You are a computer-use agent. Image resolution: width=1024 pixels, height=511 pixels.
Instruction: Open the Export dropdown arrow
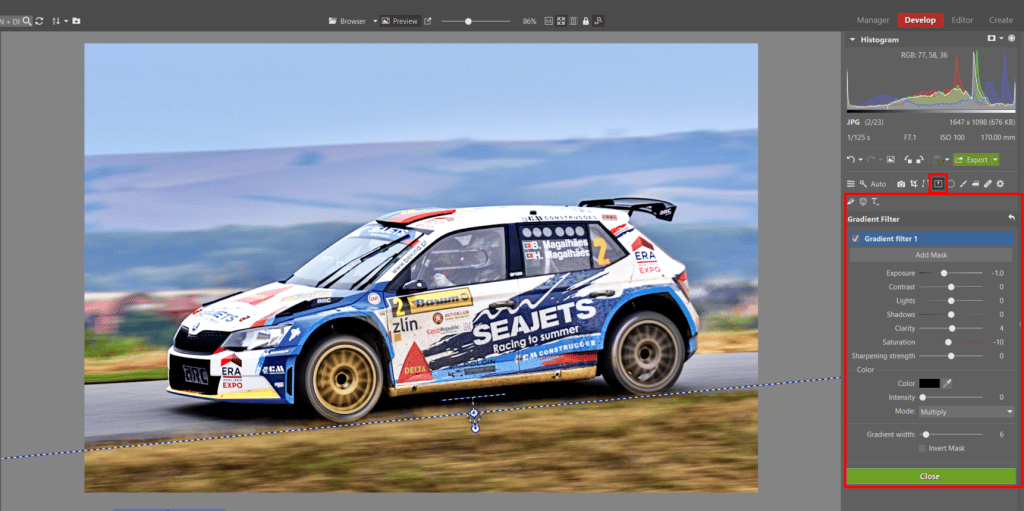pyautogui.click(x=995, y=159)
